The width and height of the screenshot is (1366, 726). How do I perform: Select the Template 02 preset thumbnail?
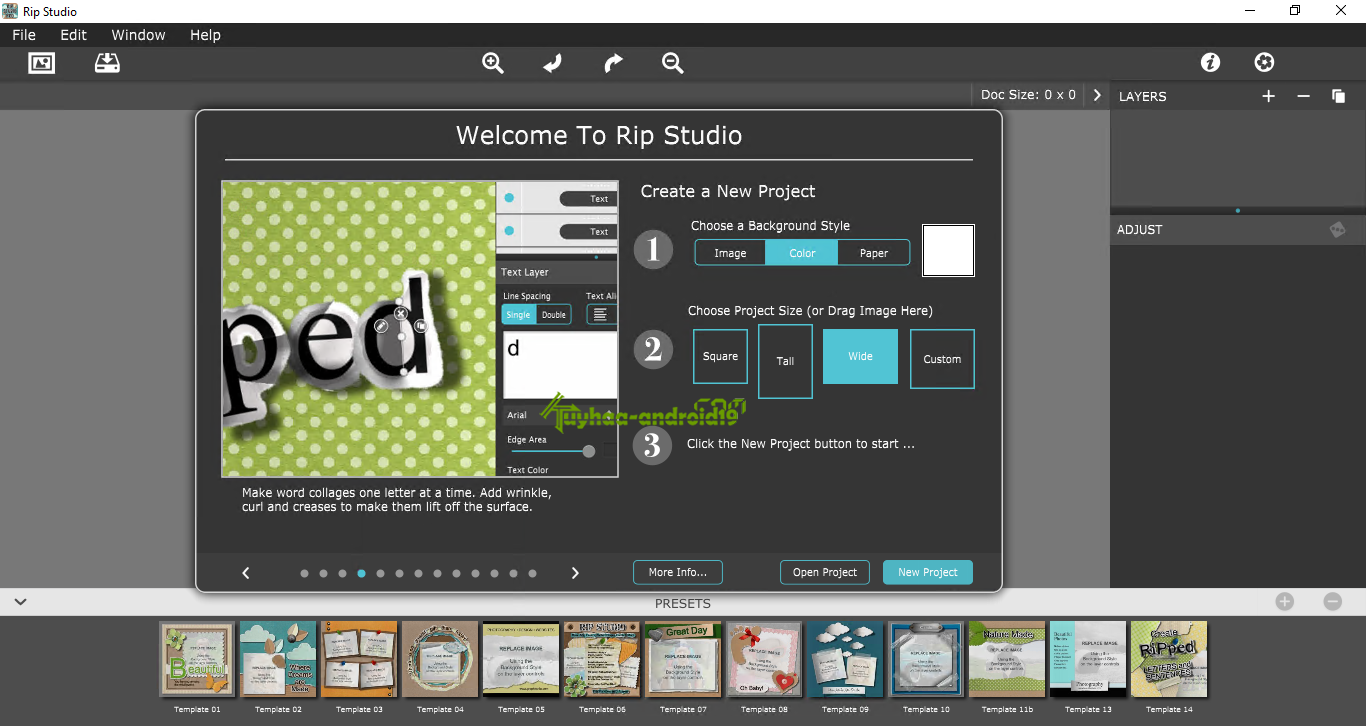278,659
